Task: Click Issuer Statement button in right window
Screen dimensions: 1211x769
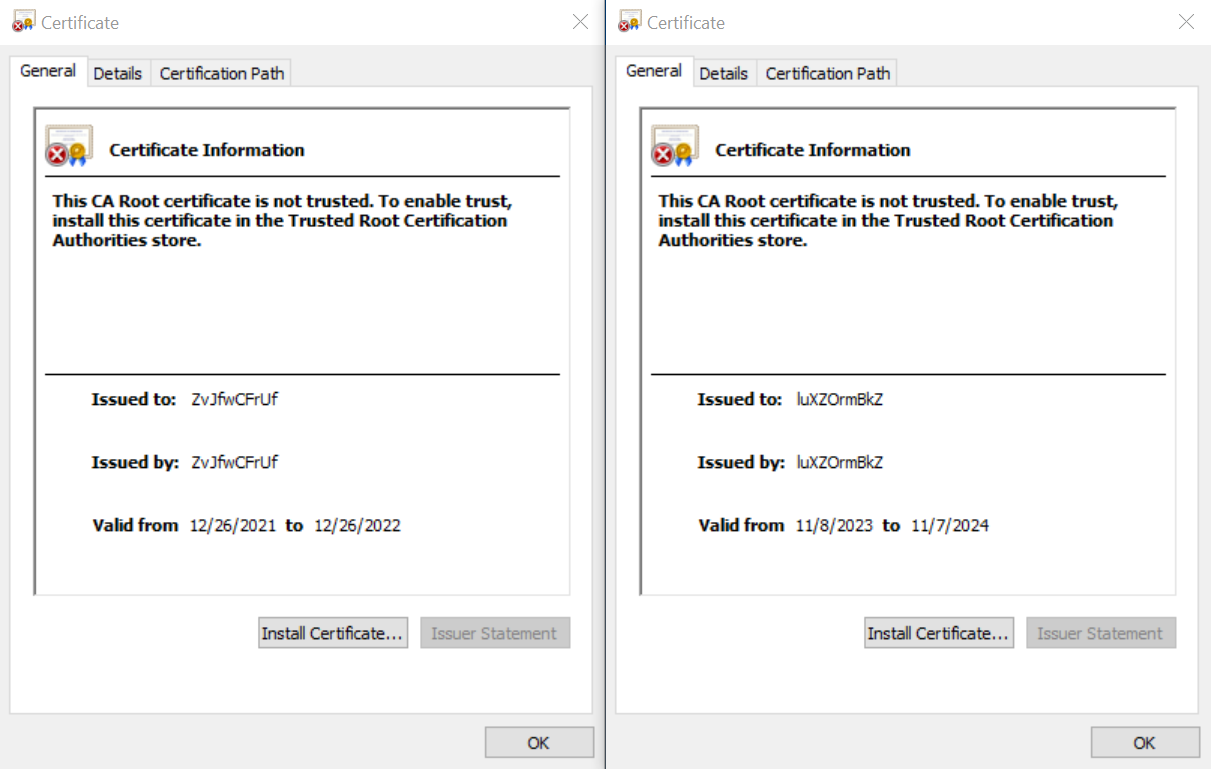Action: (1101, 633)
